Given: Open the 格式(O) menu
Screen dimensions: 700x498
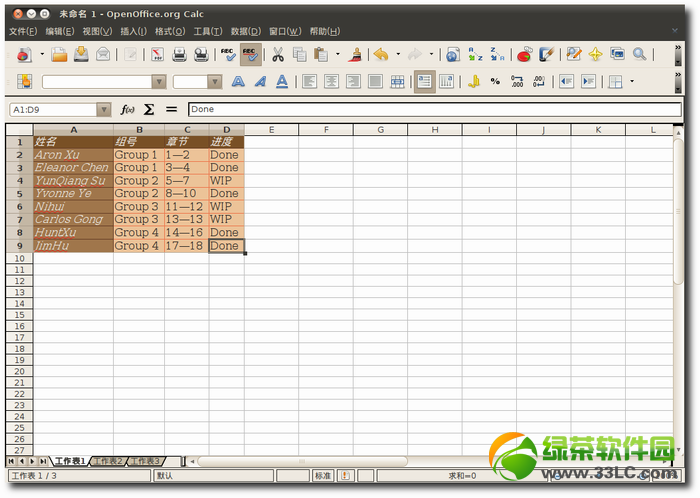Looking at the screenshot, I should point(170,31).
